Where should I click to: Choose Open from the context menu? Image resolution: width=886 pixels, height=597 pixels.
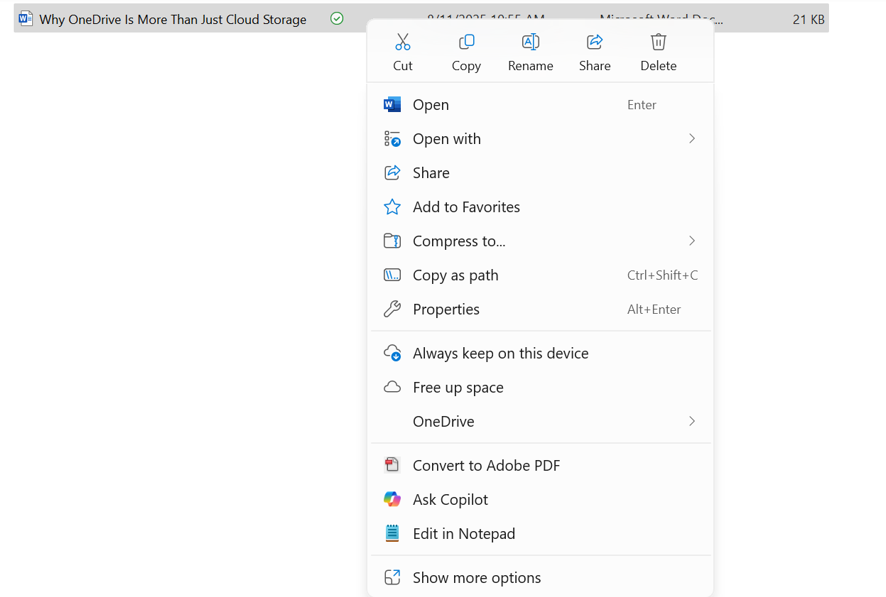[x=541, y=104]
